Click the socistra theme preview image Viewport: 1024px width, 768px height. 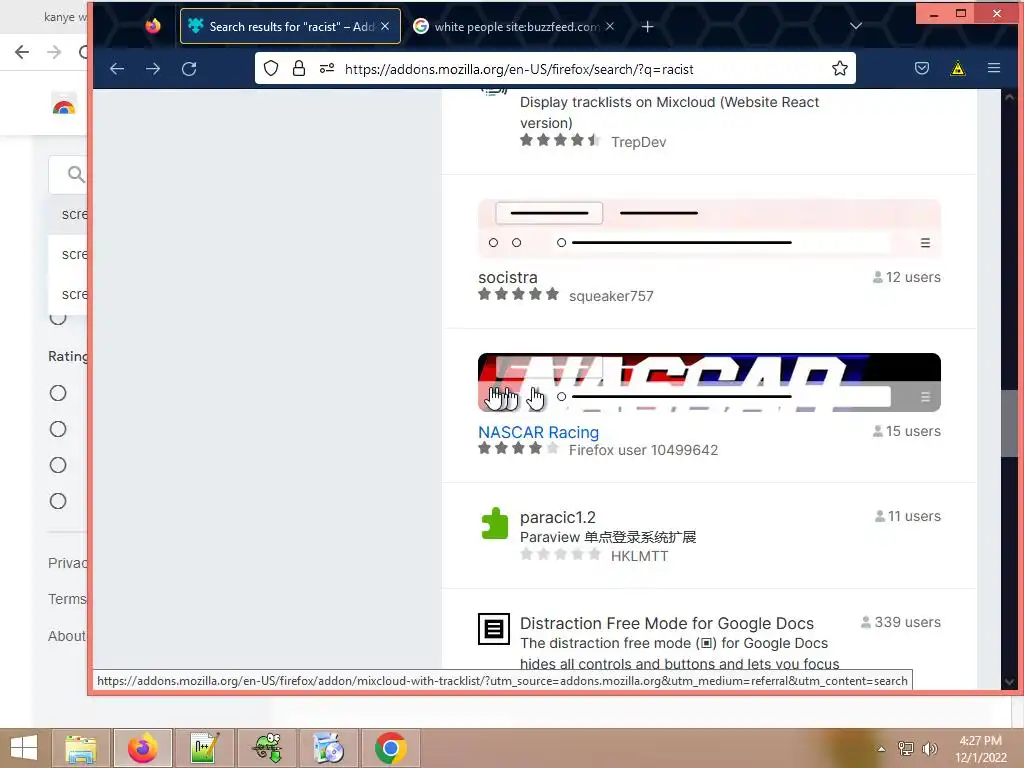tap(709, 229)
